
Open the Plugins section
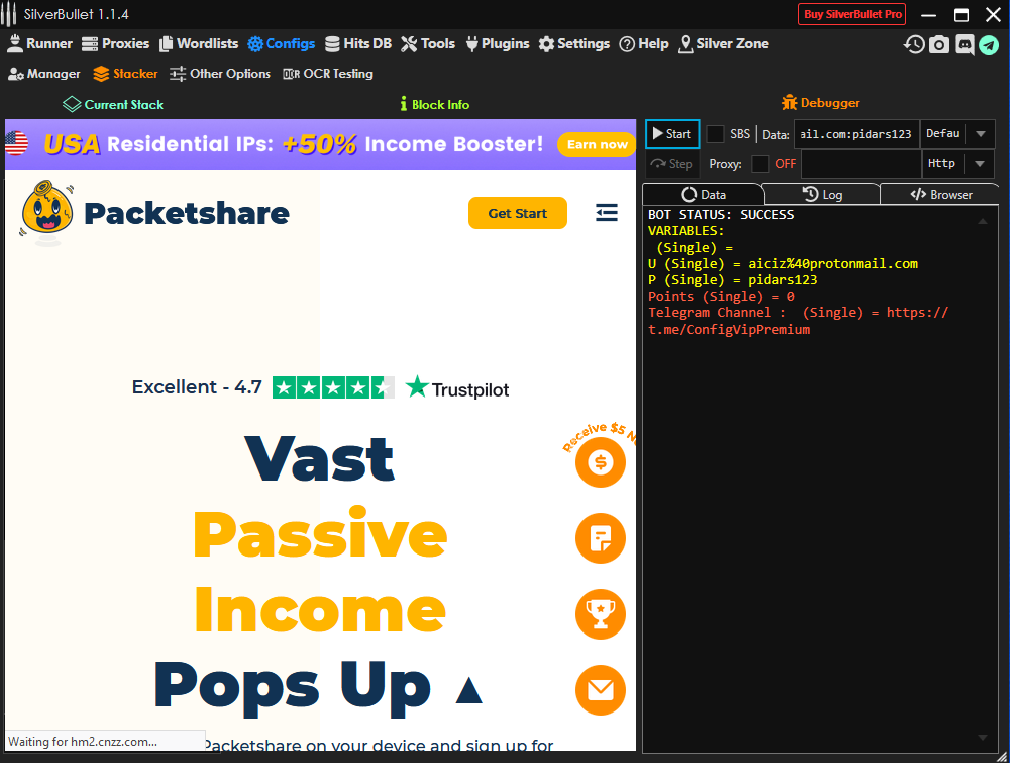click(x=497, y=44)
